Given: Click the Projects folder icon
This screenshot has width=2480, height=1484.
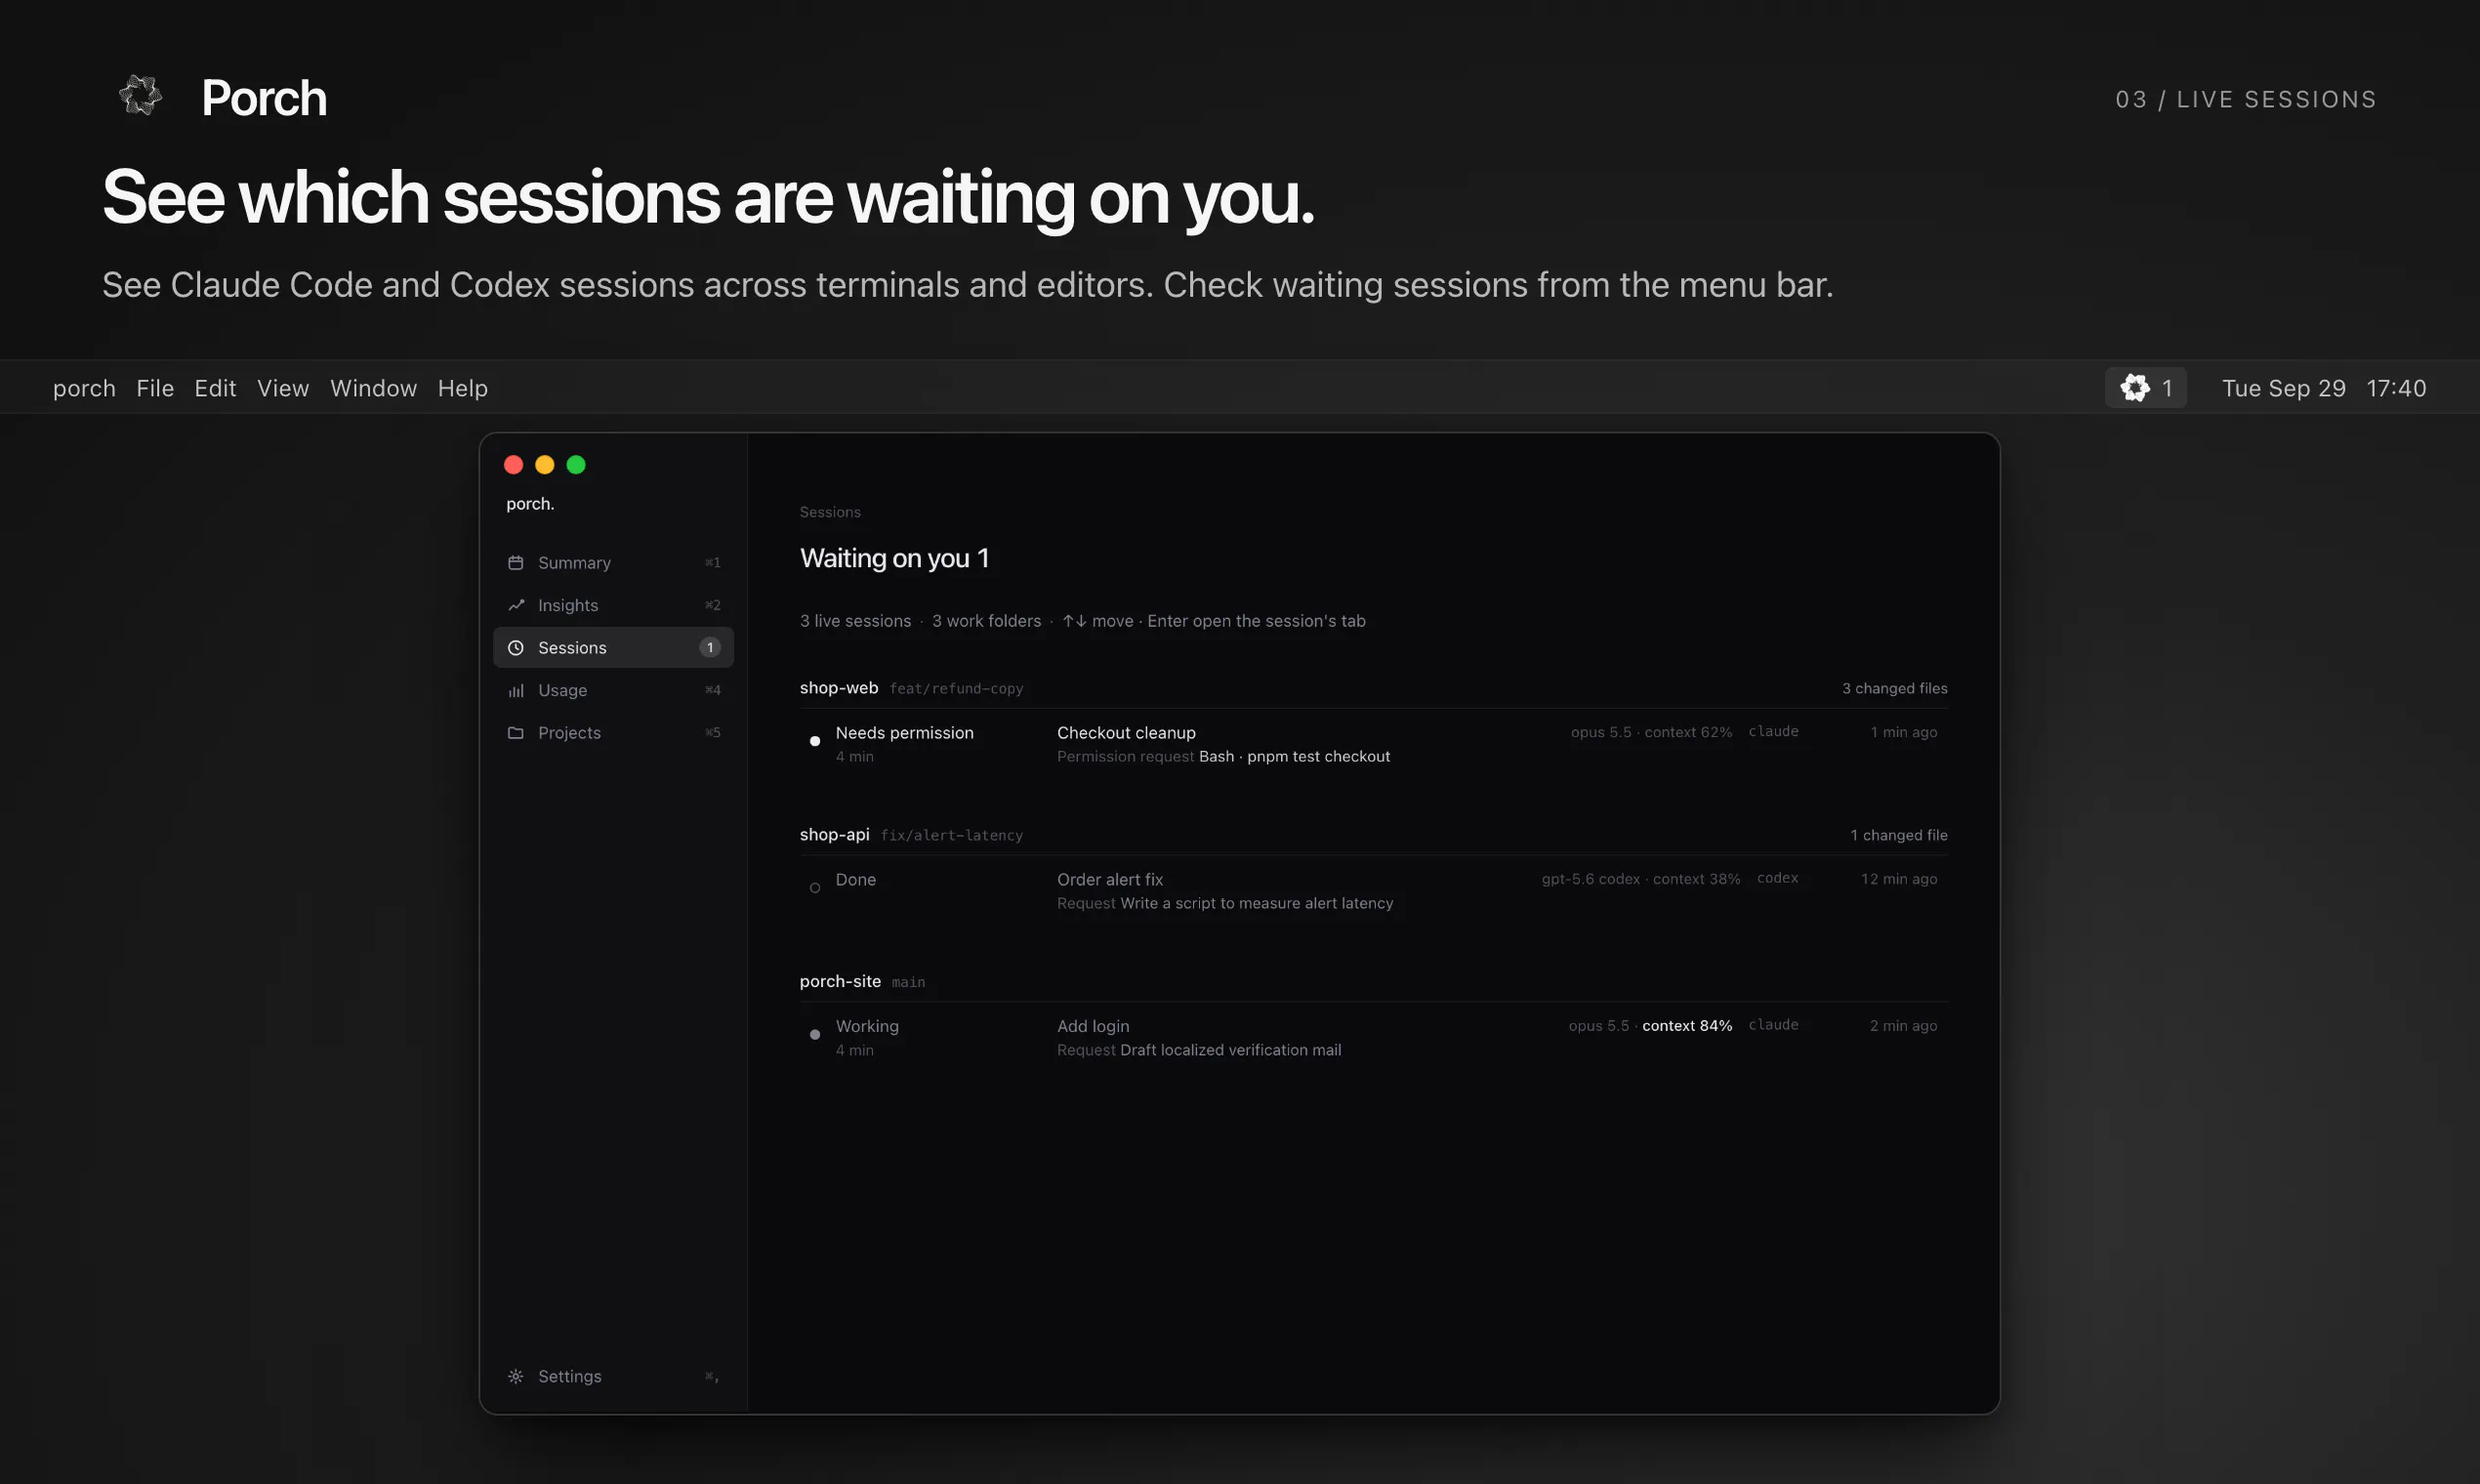Looking at the screenshot, I should 515,733.
